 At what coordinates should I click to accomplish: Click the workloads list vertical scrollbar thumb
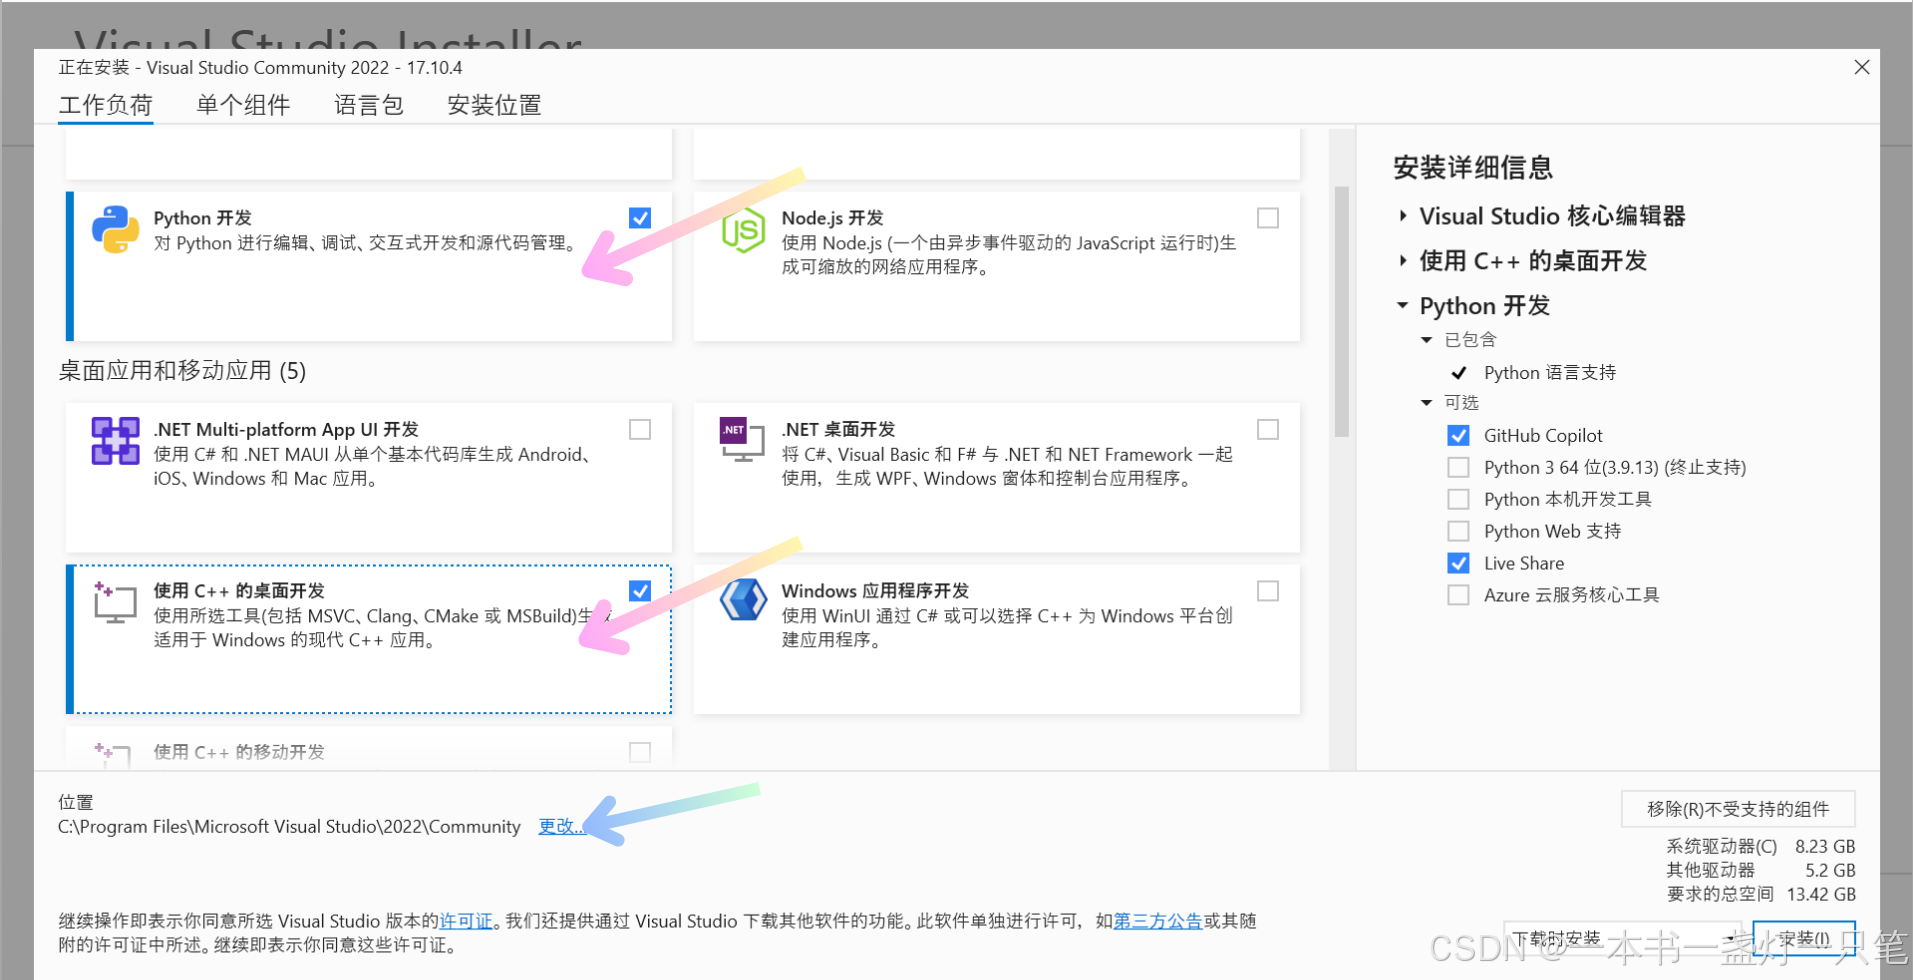1342,312
